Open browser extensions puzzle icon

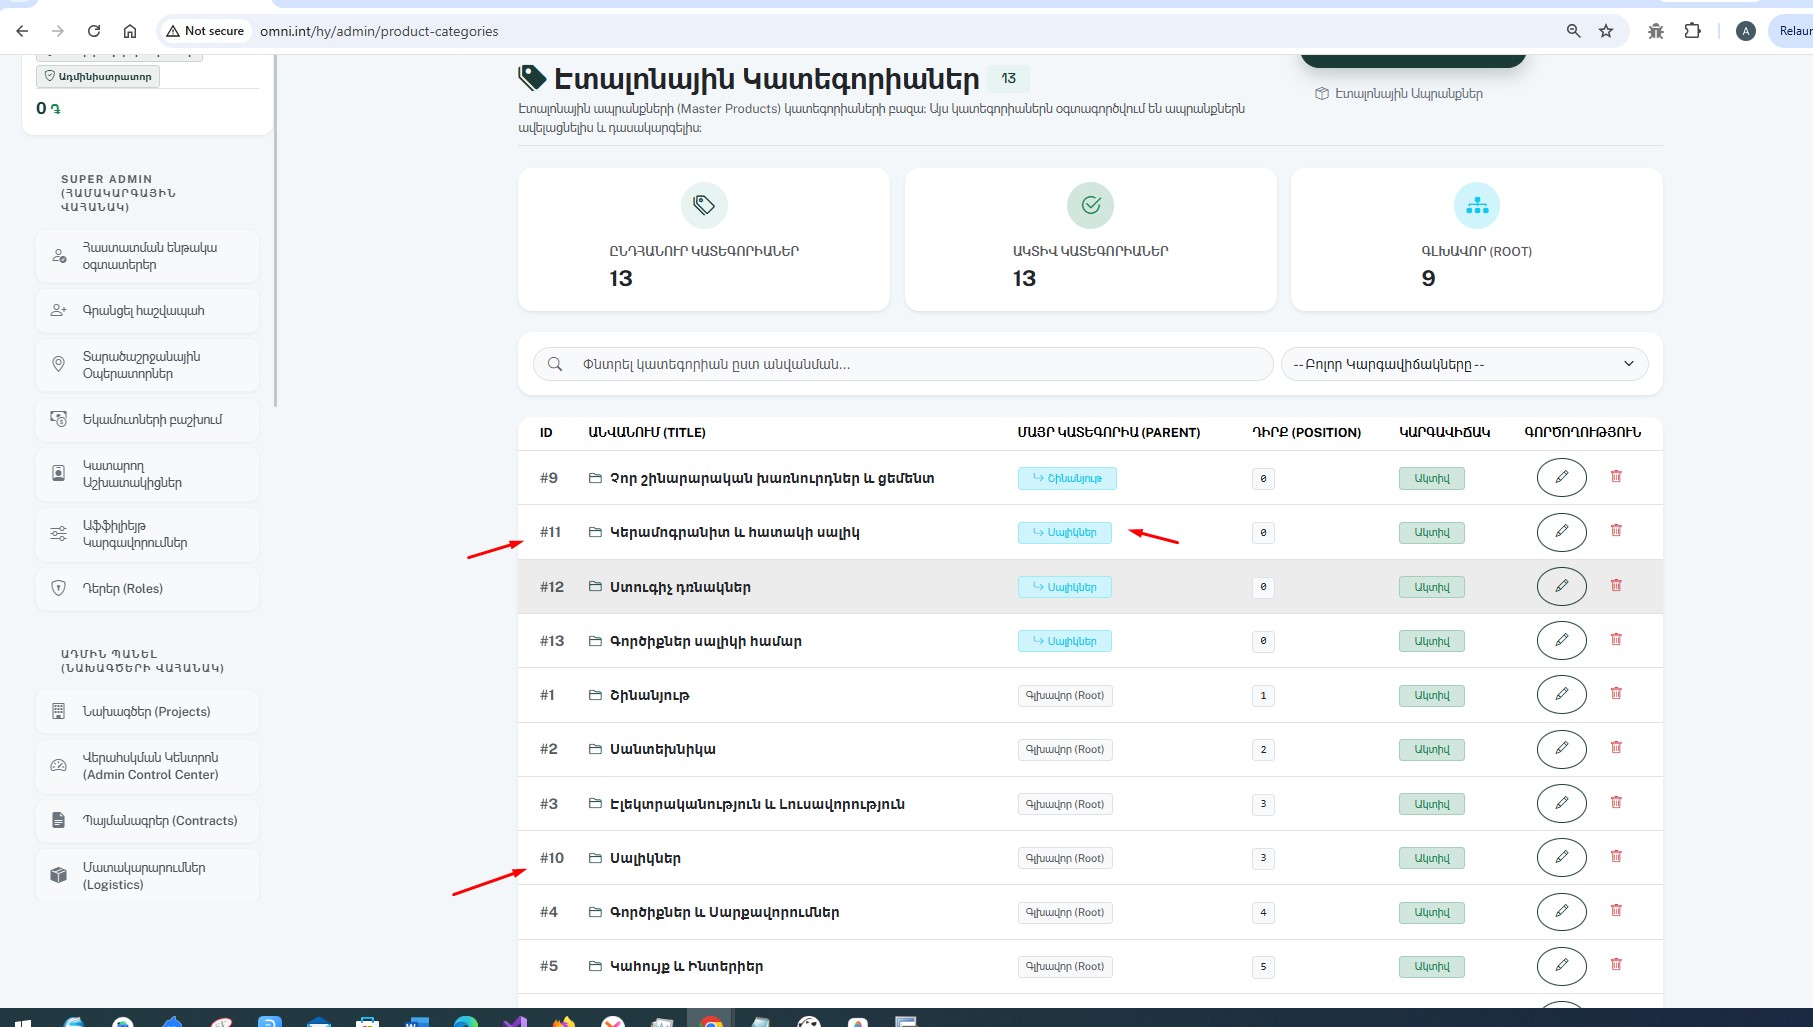(x=1692, y=31)
